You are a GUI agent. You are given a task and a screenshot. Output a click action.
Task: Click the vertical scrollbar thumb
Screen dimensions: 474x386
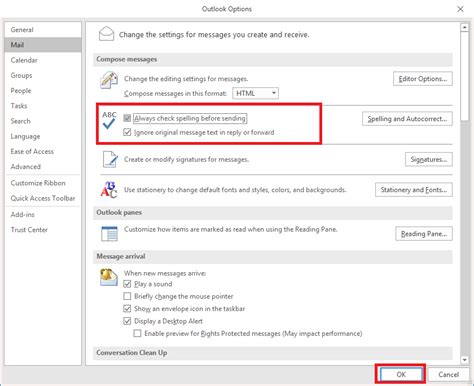(x=465, y=77)
